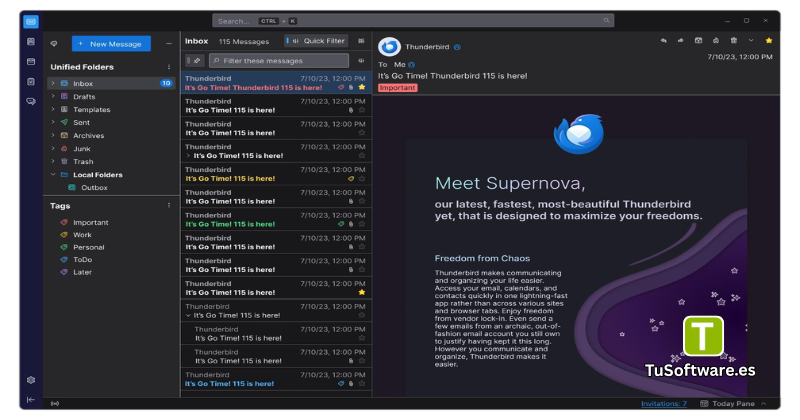The image size is (800, 420).
Task: Star the green-subject message in the list
Action: 362,224
